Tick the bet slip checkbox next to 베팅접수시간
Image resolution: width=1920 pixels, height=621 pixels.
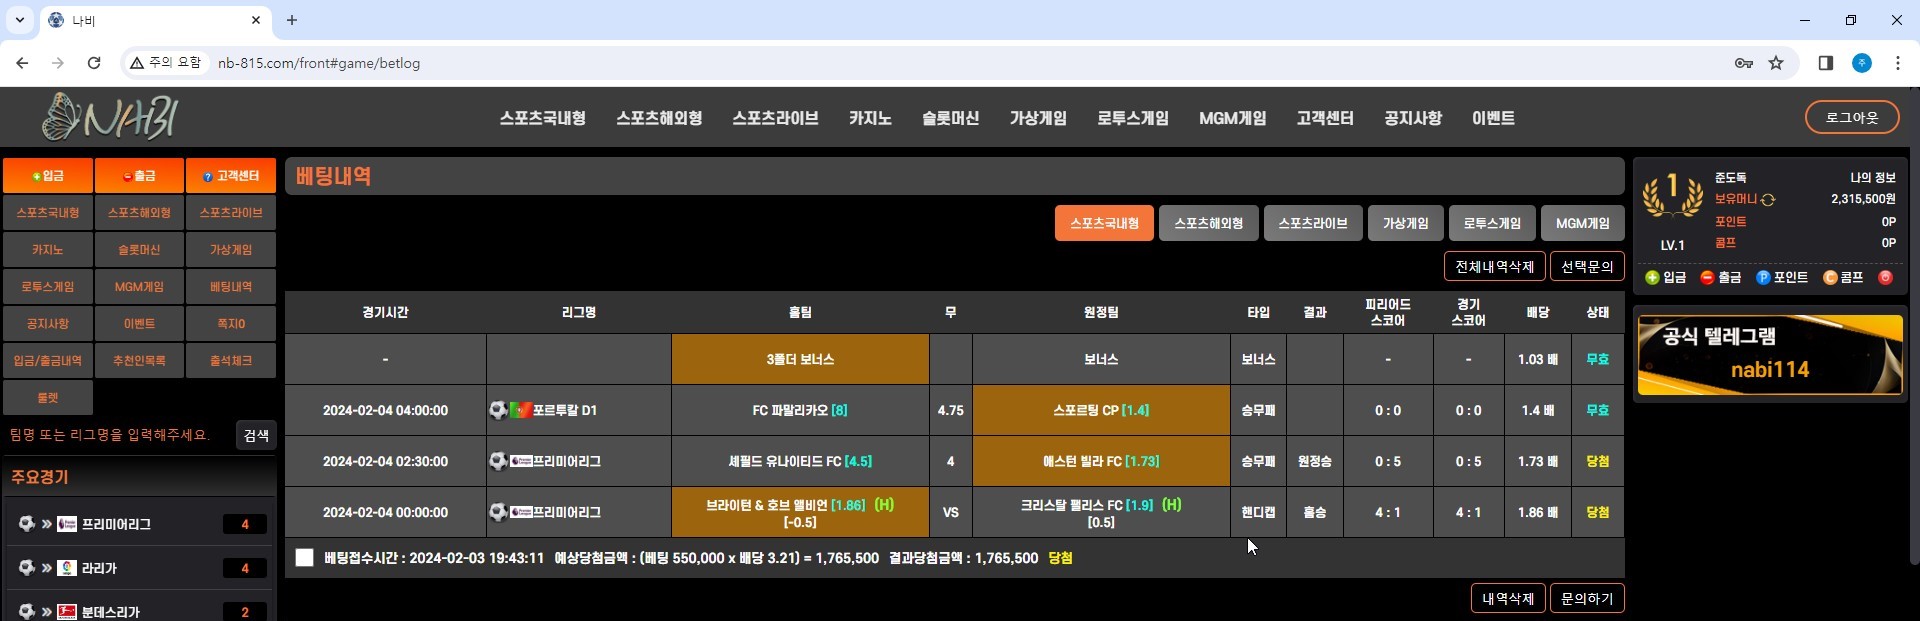coord(305,558)
